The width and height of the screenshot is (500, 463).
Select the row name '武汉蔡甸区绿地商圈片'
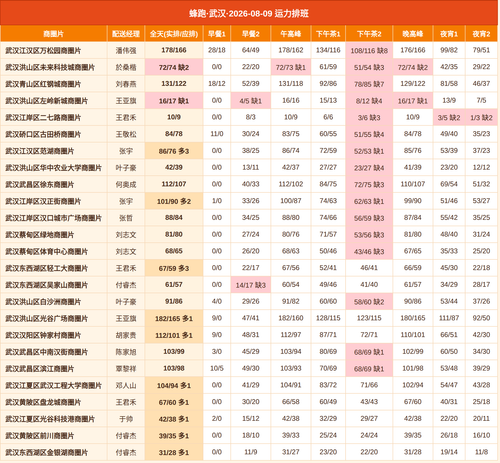[x=40, y=235]
